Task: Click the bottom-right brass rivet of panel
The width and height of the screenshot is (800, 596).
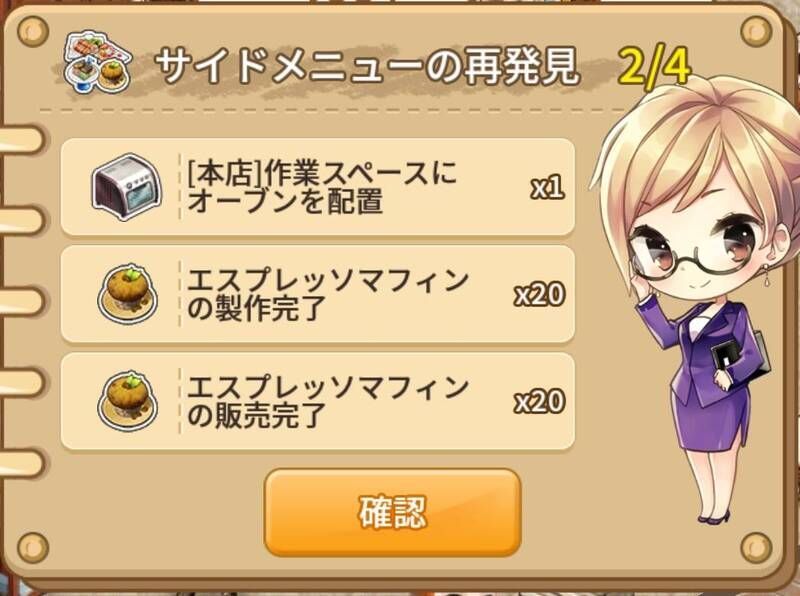Action: click(x=756, y=548)
